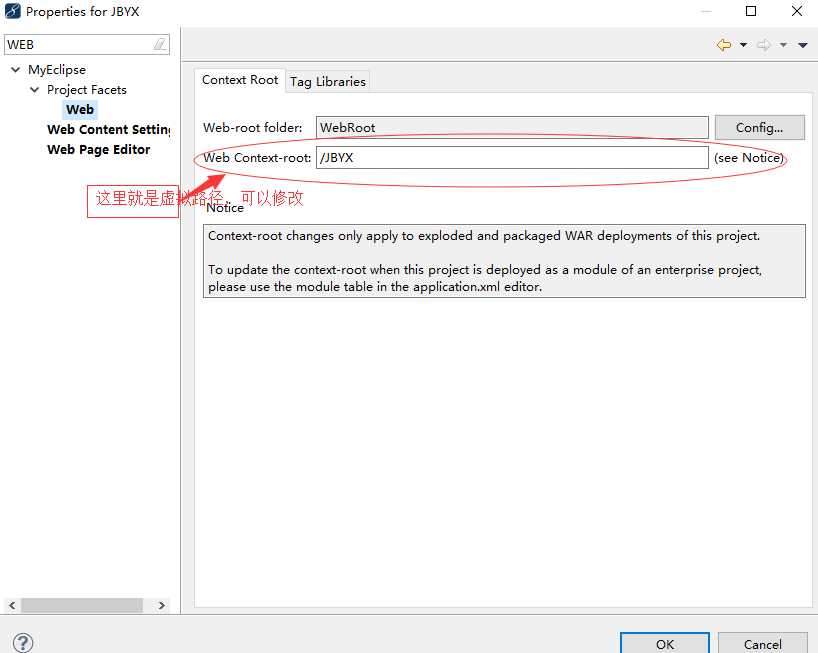Click the Notice text box
818x653 pixels.
click(504, 261)
